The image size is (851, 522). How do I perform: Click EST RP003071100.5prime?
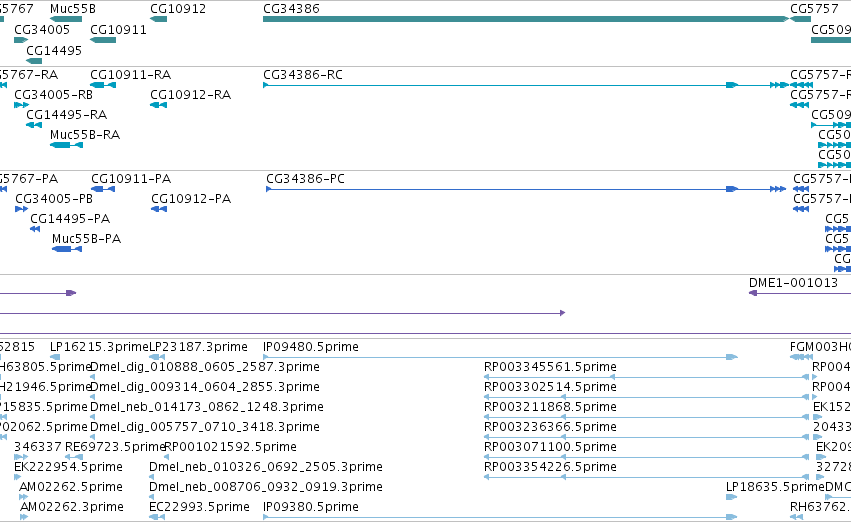tap(550, 448)
